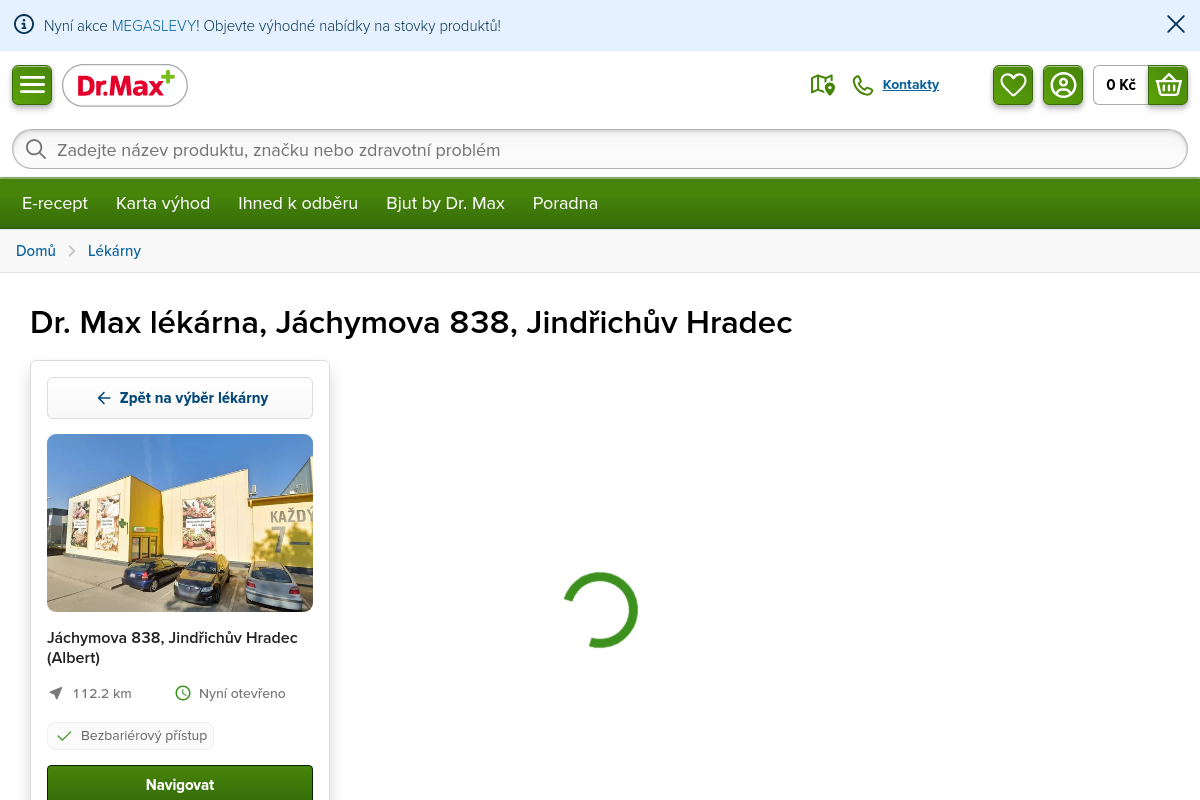Click the phone contact icon

click(862, 85)
